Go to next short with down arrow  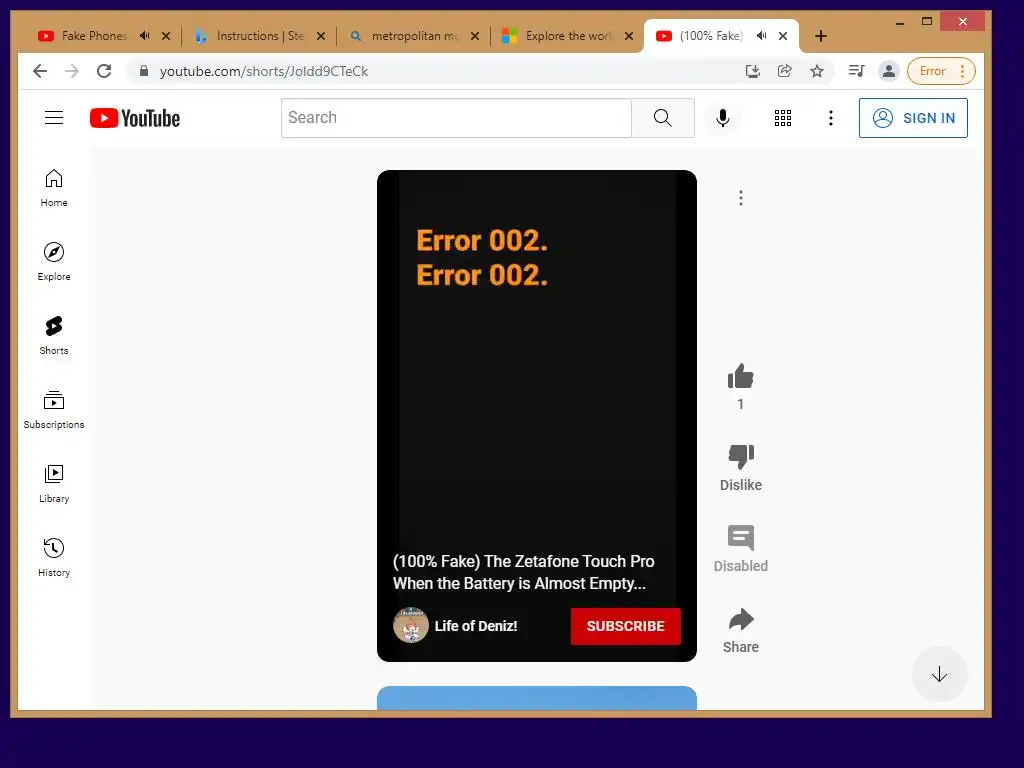coord(939,674)
